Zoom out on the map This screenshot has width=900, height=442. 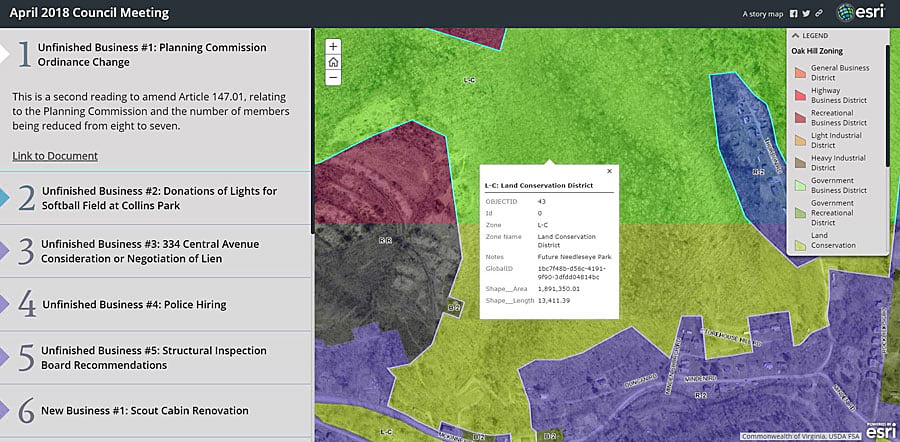click(333, 77)
